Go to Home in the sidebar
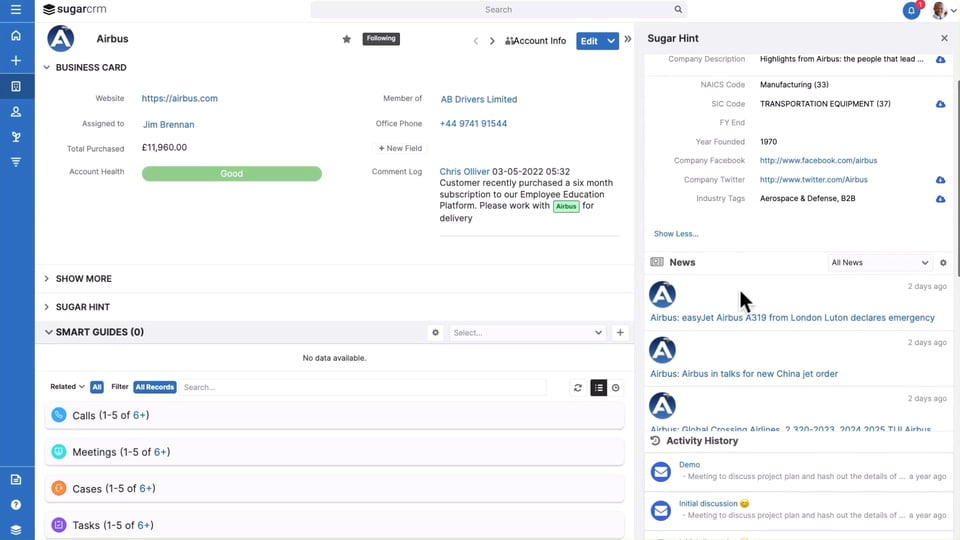 pyautogui.click(x=16, y=36)
